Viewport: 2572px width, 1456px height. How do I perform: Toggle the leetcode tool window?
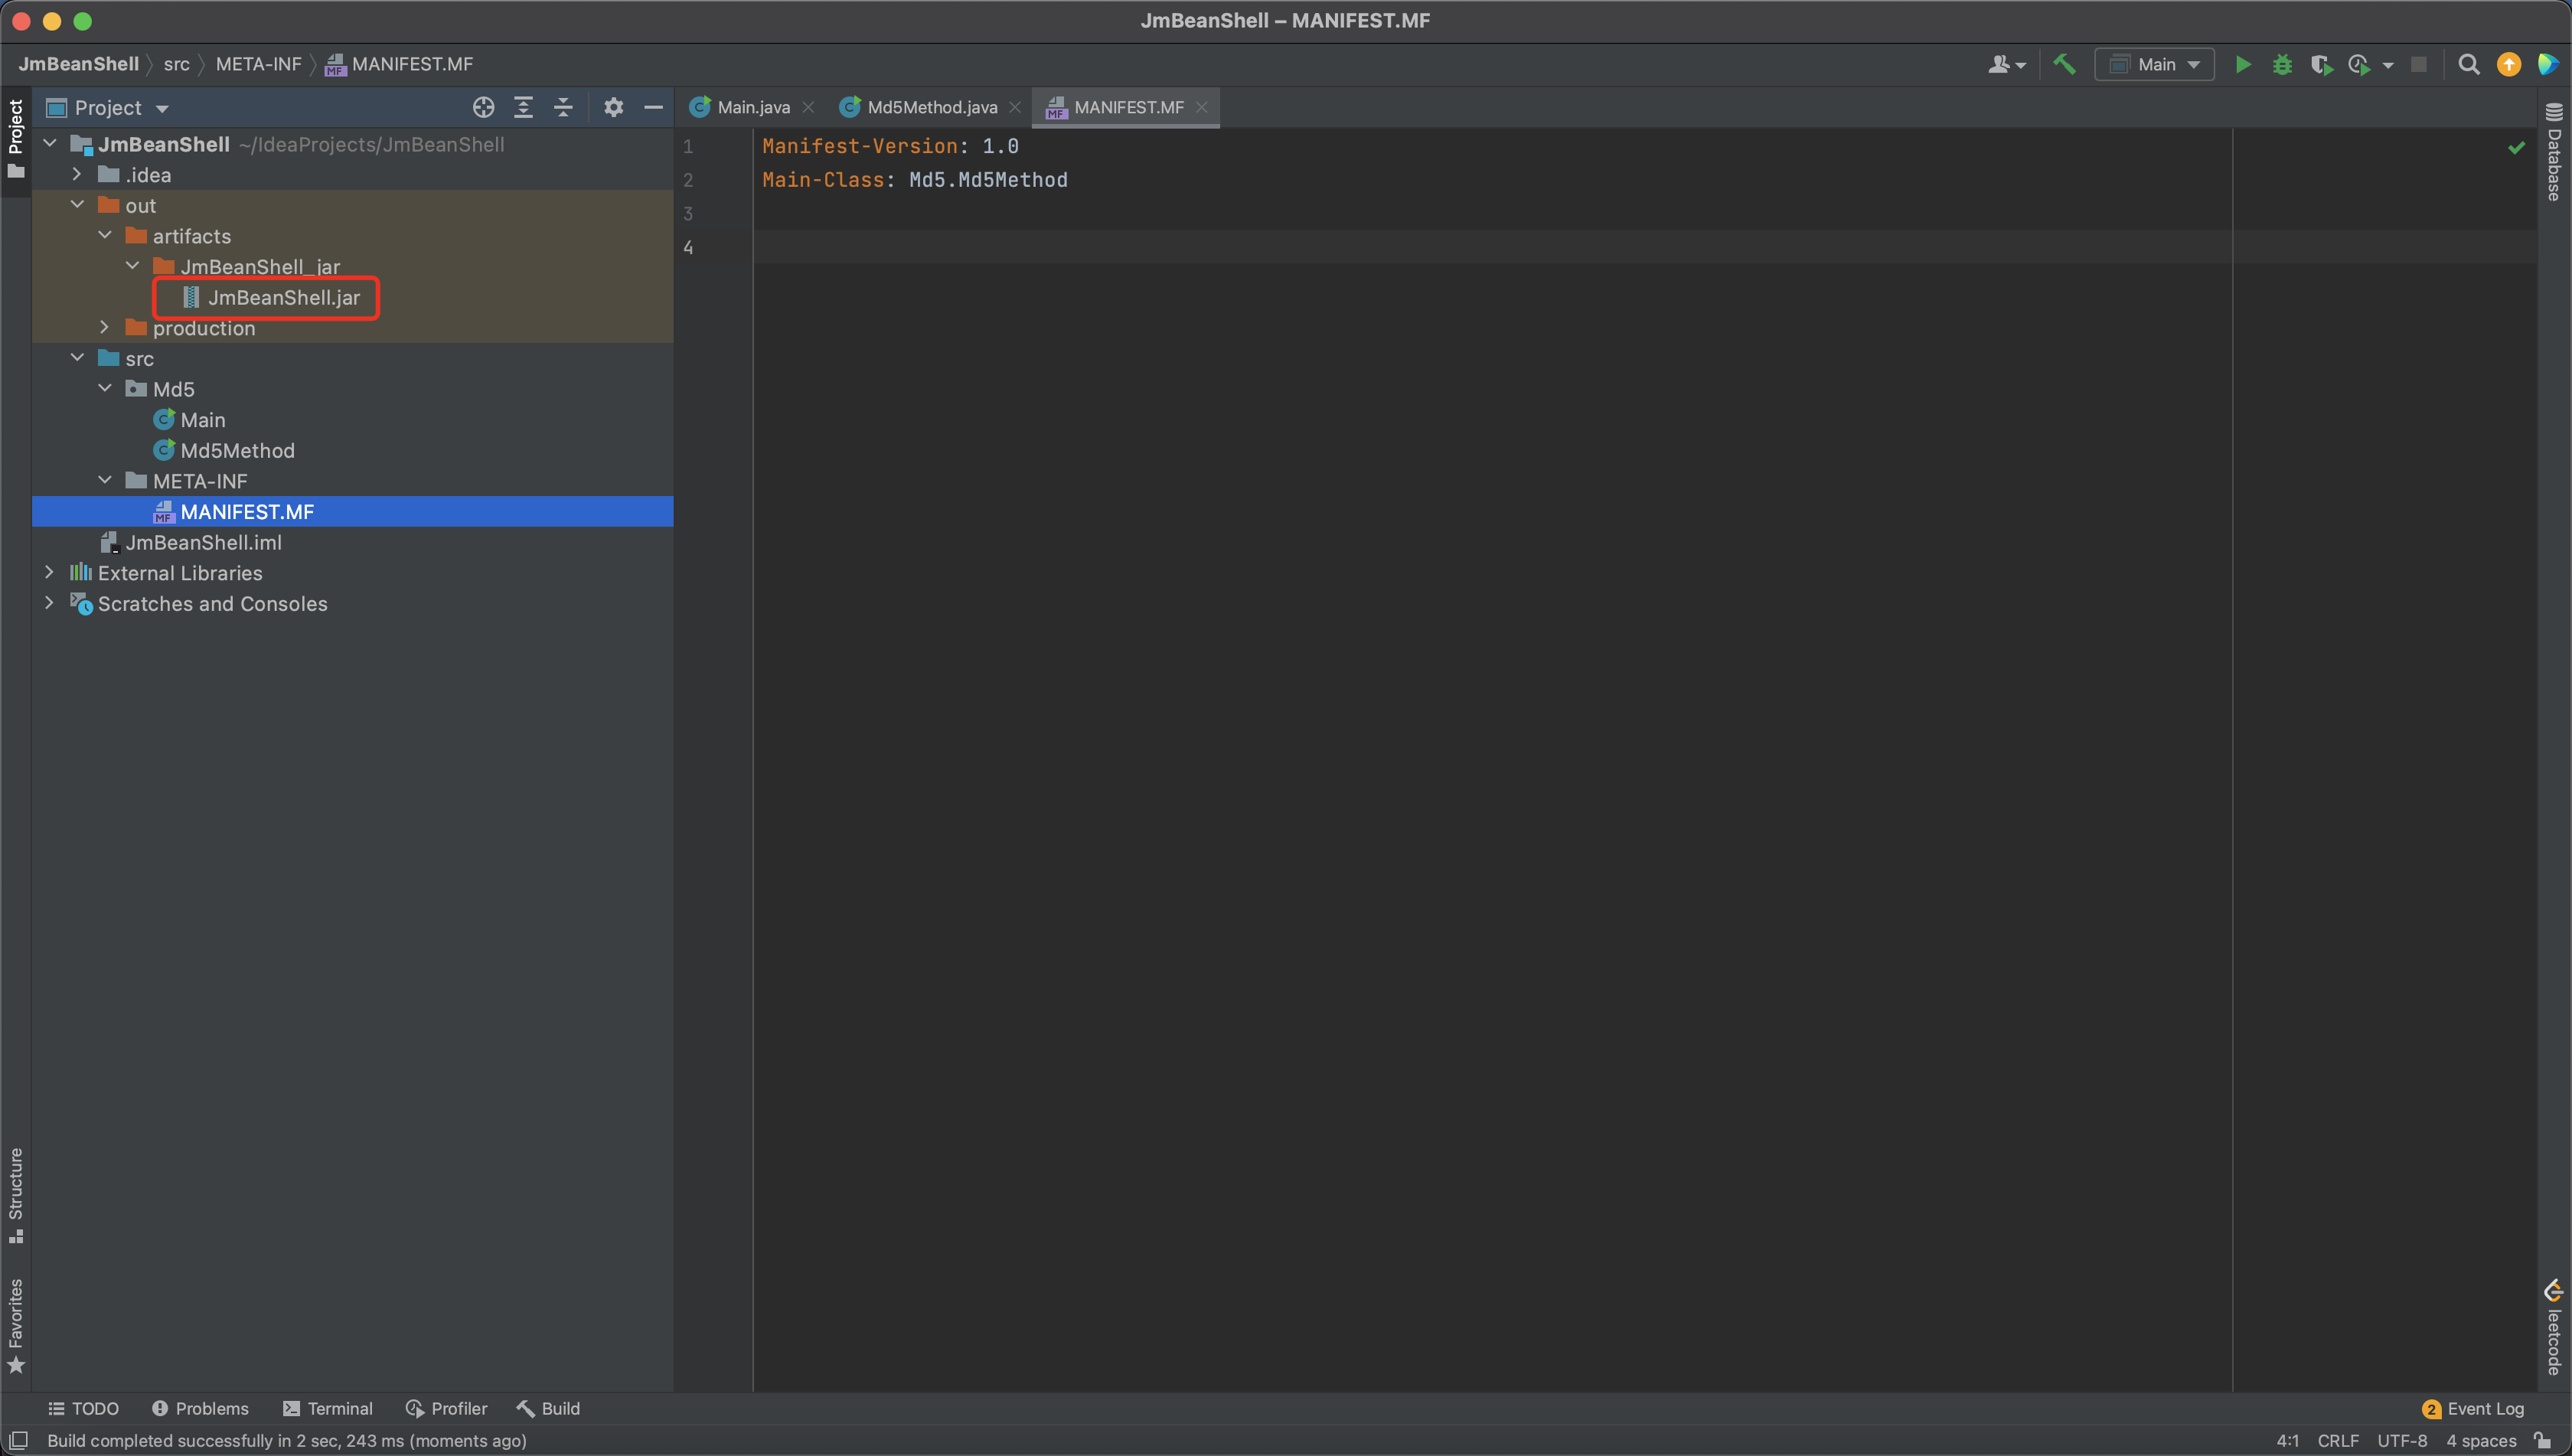click(2555, 1328)
